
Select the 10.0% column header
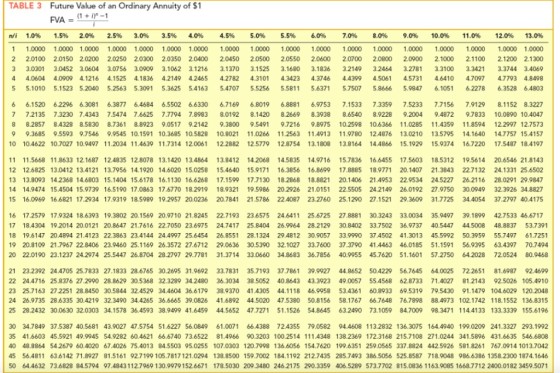point(440,36)
